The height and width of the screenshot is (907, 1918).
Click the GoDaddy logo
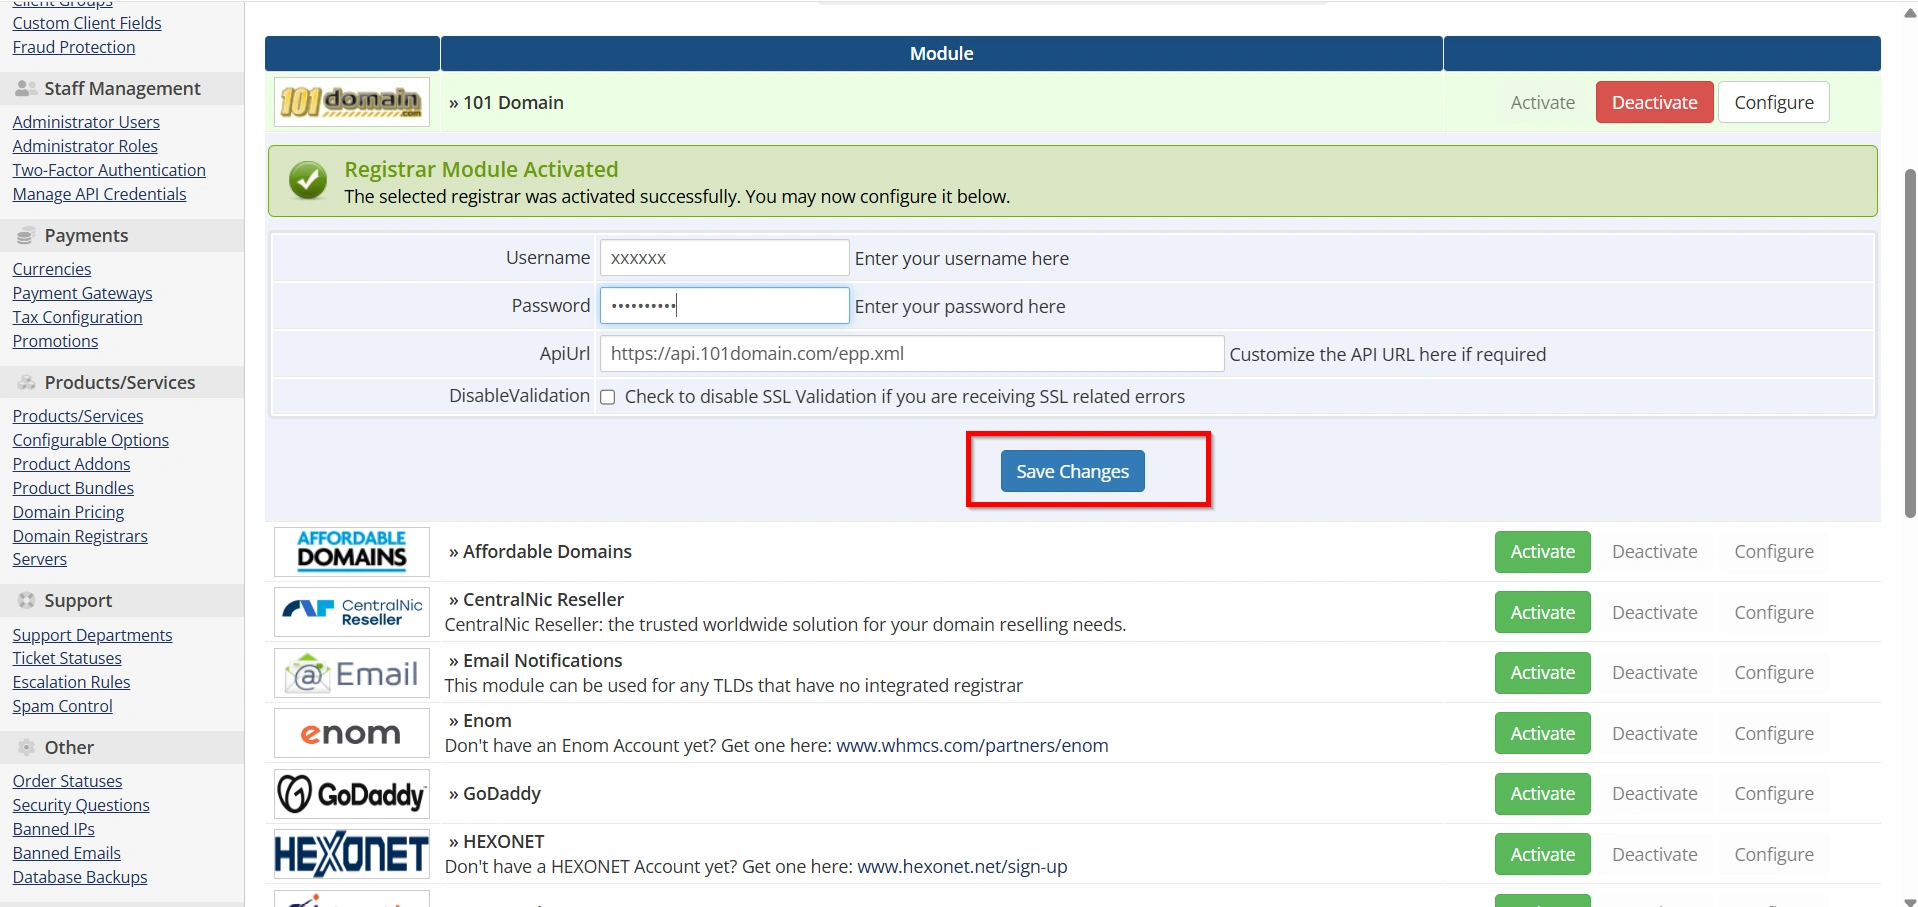coord(352,794)
